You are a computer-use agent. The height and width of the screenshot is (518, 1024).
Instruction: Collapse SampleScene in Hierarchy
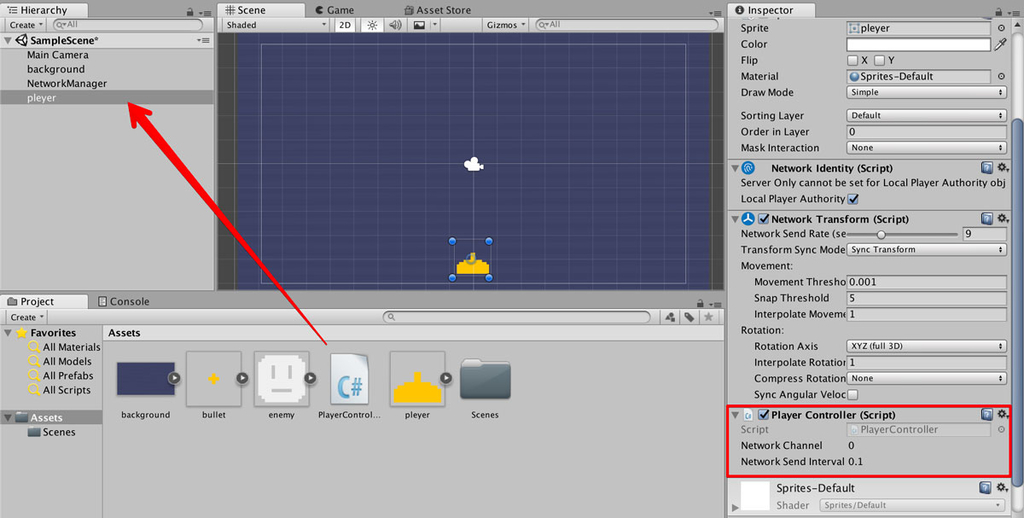8,40
